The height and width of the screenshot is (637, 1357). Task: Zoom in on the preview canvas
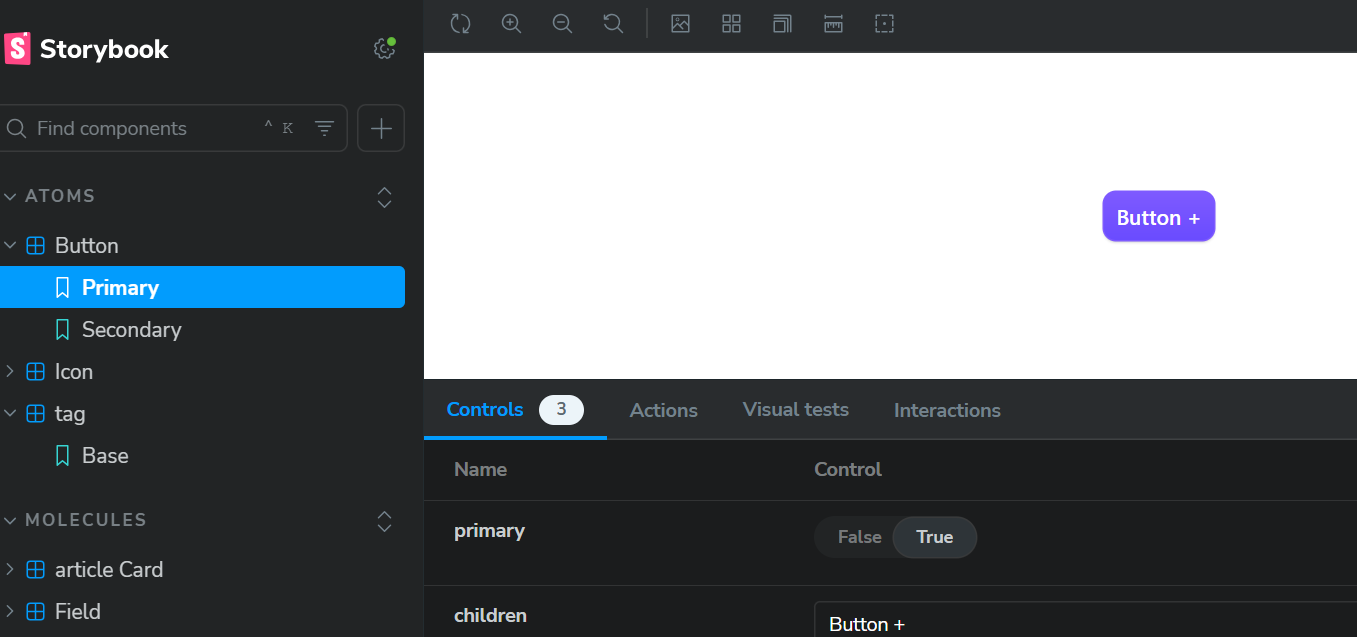pos(511,23)
